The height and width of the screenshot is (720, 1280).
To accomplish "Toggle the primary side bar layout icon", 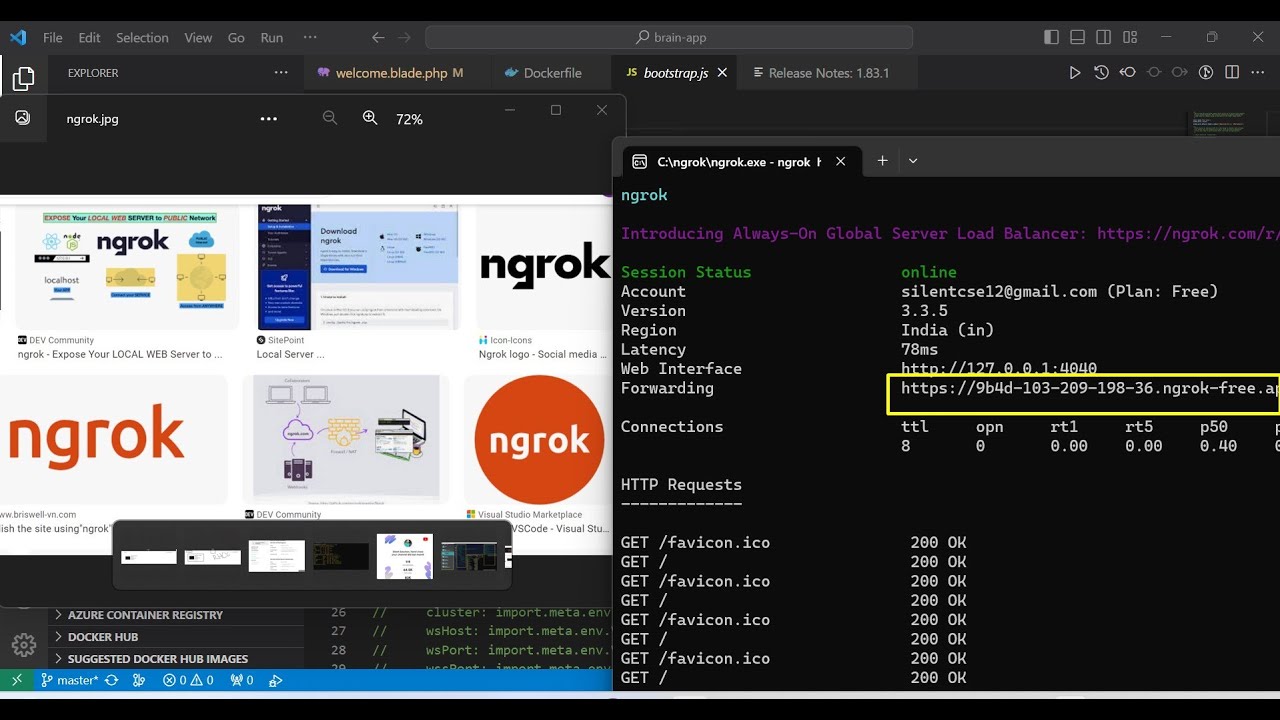I will 1051,37.
